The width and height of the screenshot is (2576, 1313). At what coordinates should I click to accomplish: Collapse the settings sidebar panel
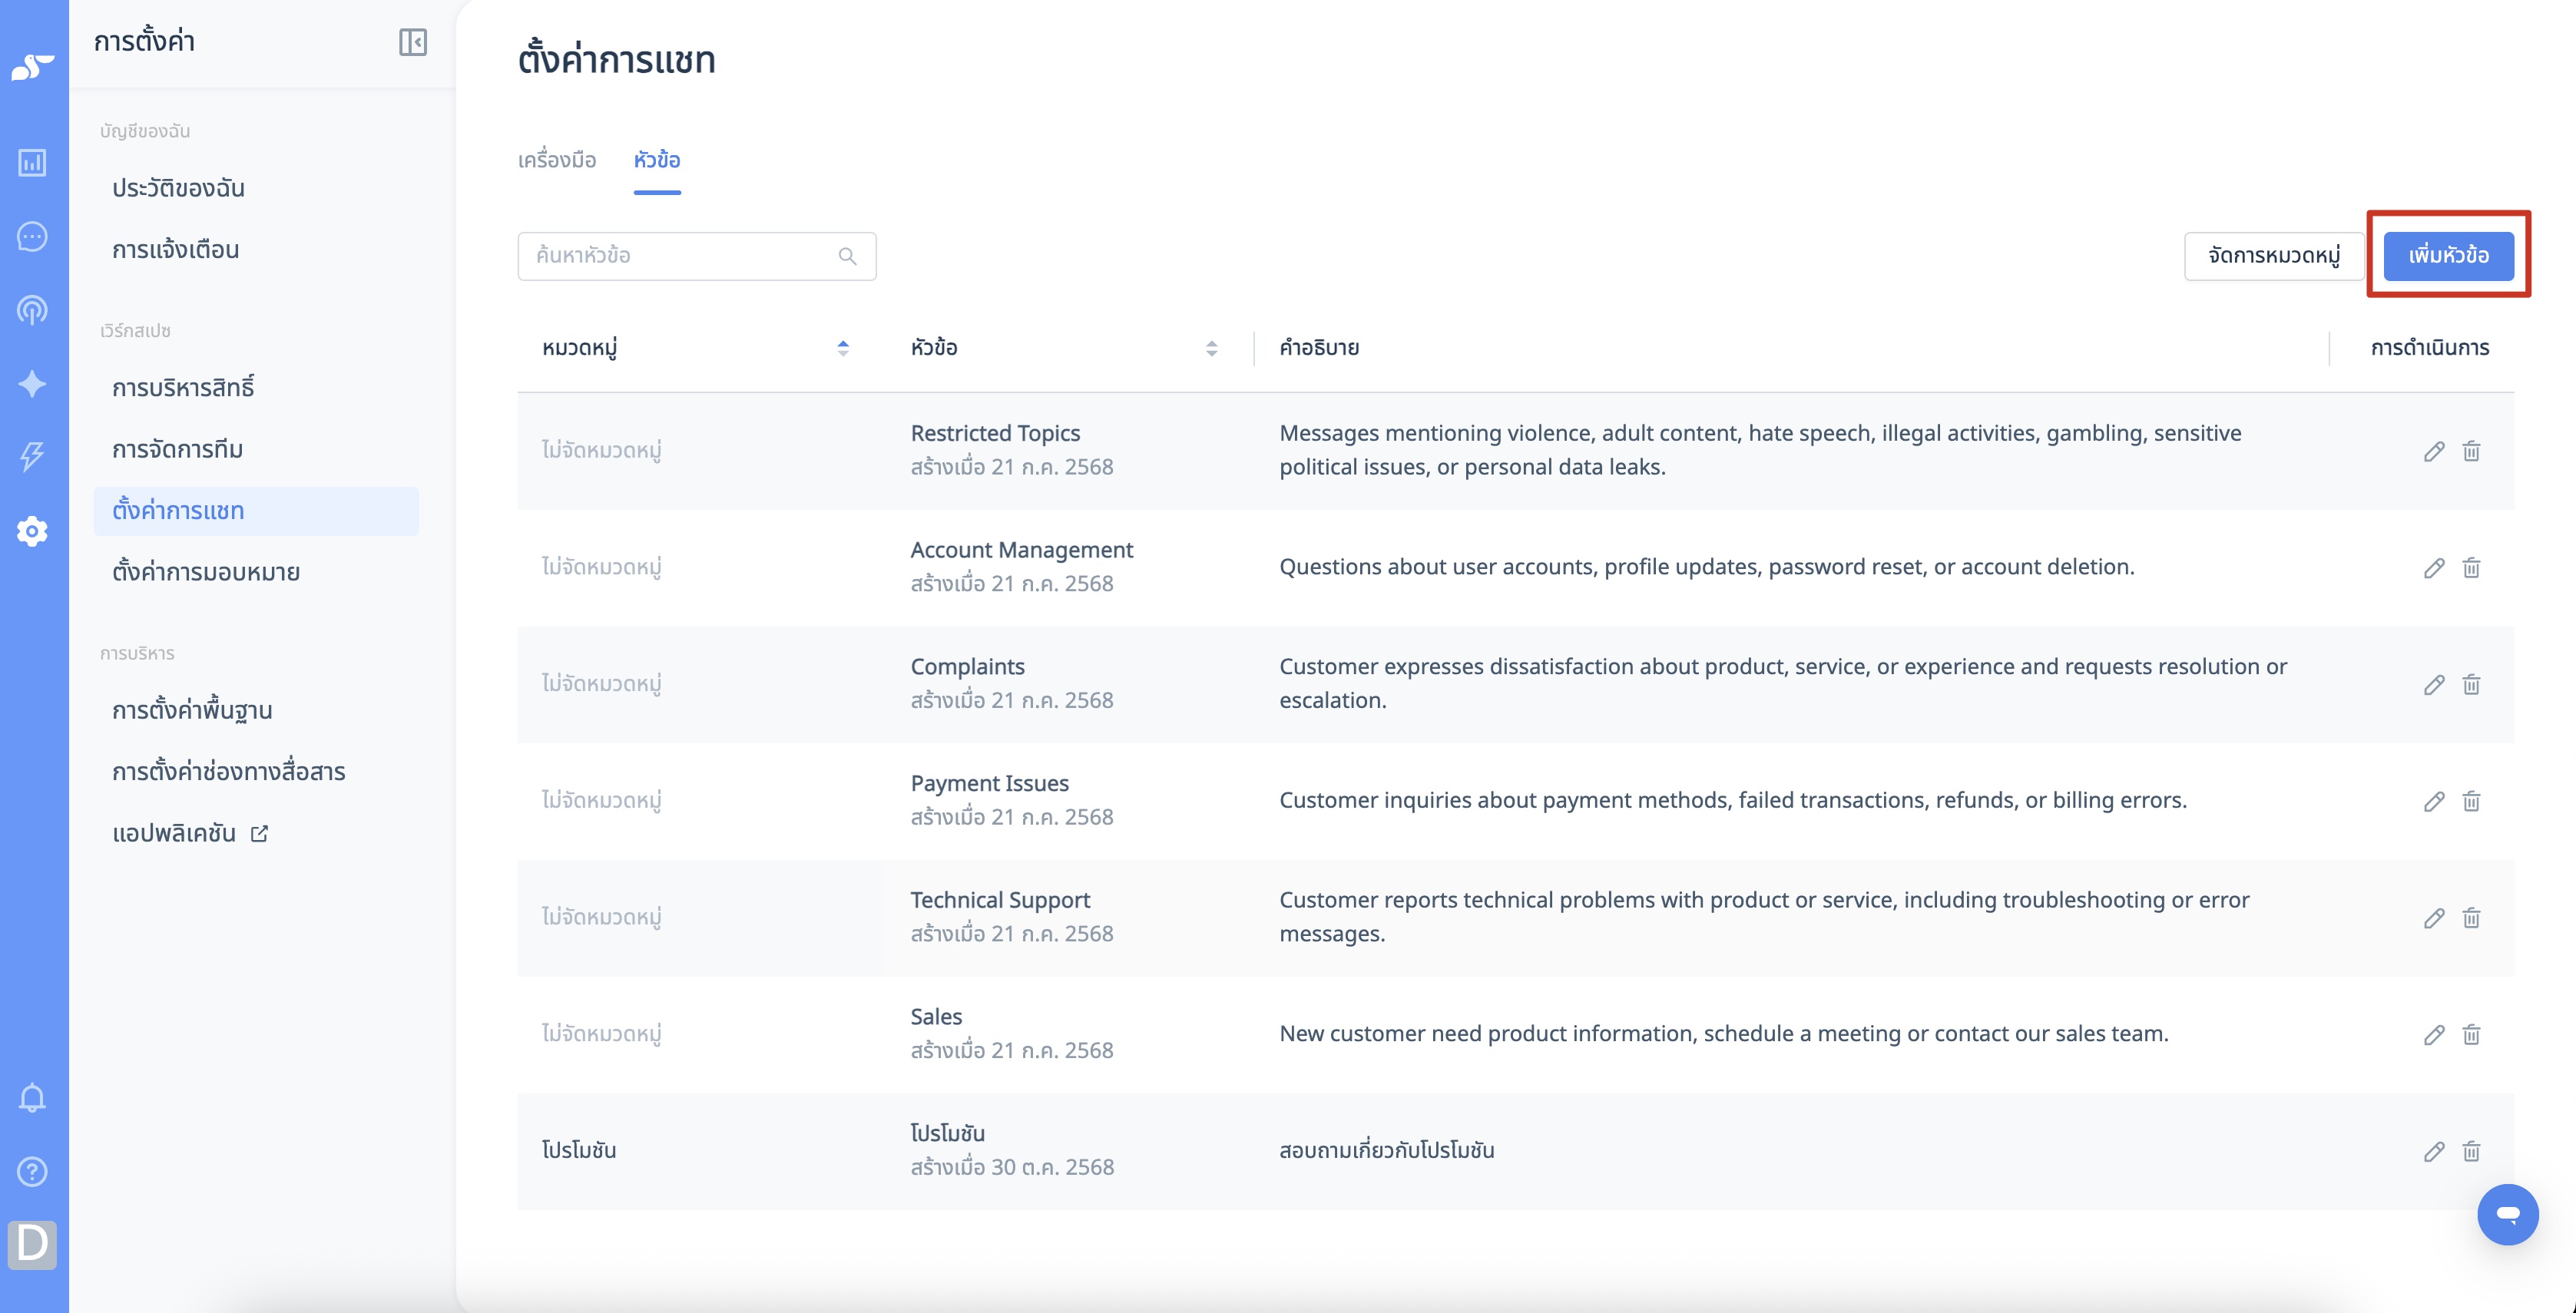tap(413, 42)
